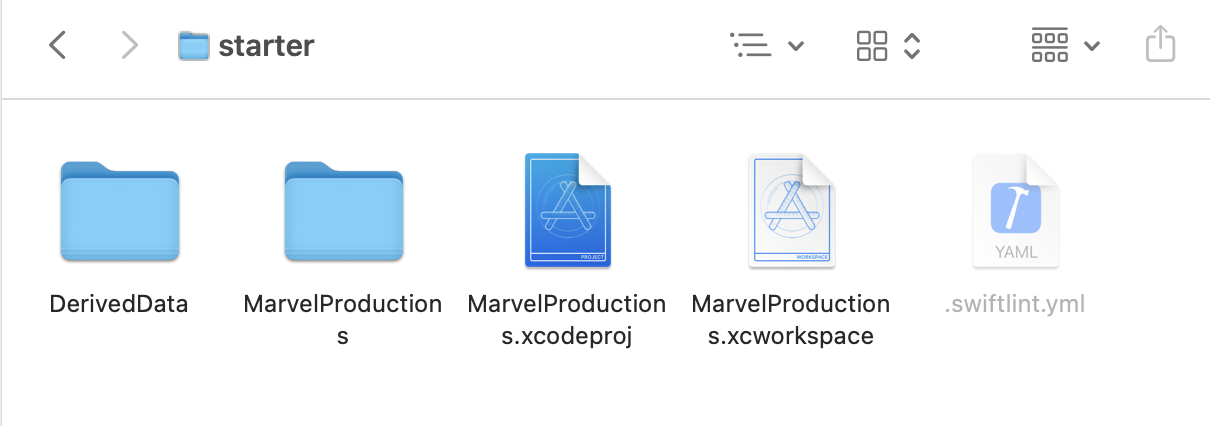
Task: Click the chevron beside the list view icon
Action: pos(796,46)
